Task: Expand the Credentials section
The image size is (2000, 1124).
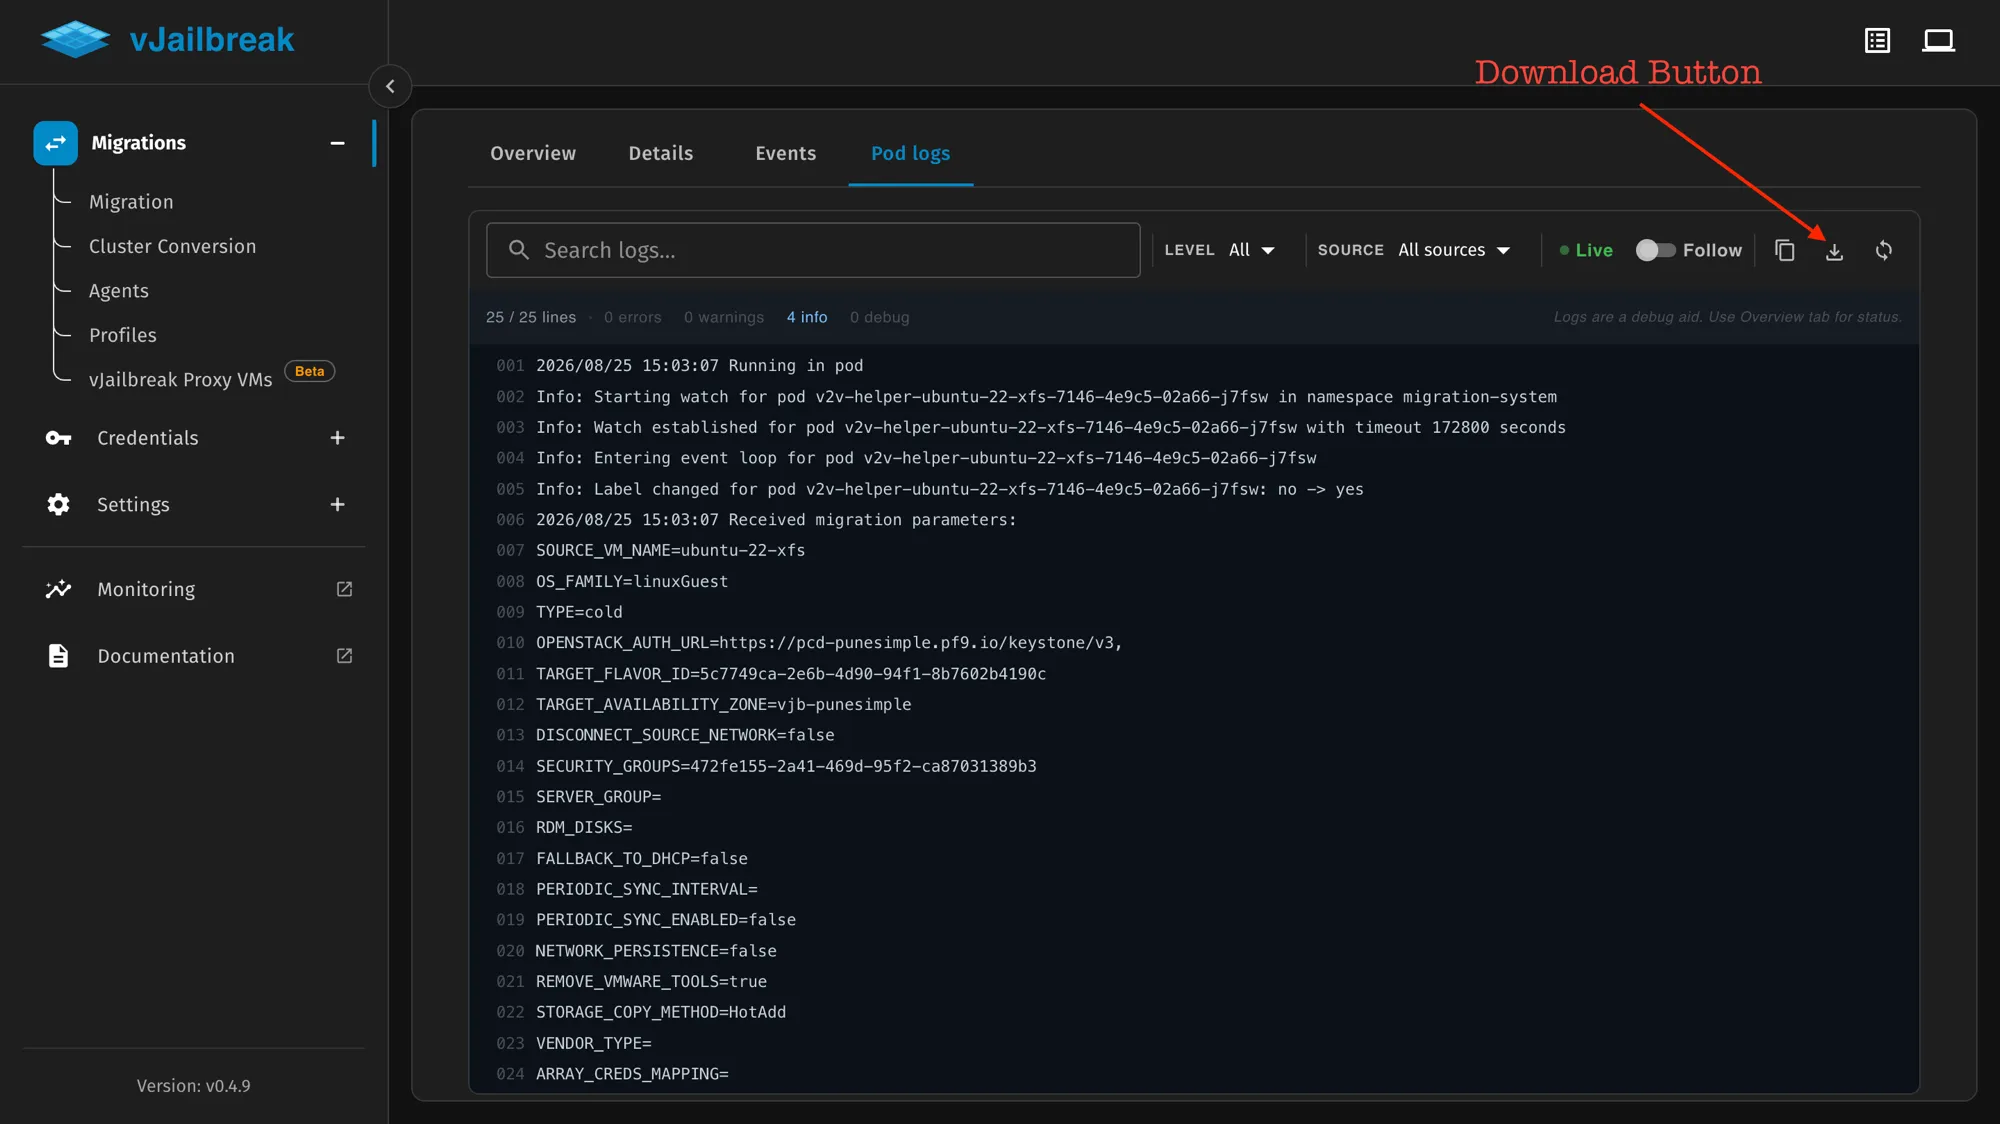Action: 337,438
